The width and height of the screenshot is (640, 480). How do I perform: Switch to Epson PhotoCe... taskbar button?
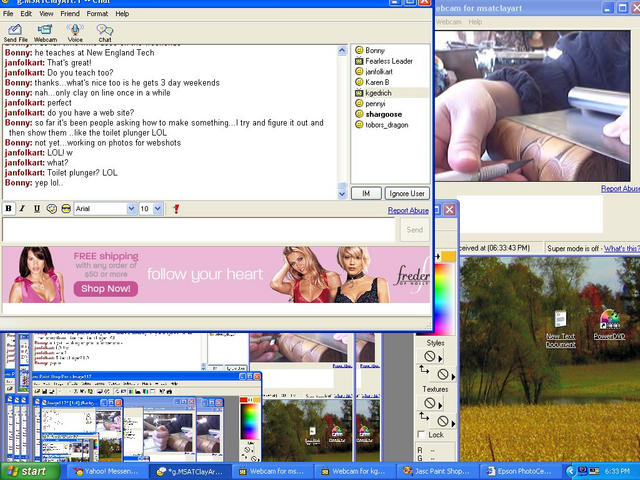(520, 471)
